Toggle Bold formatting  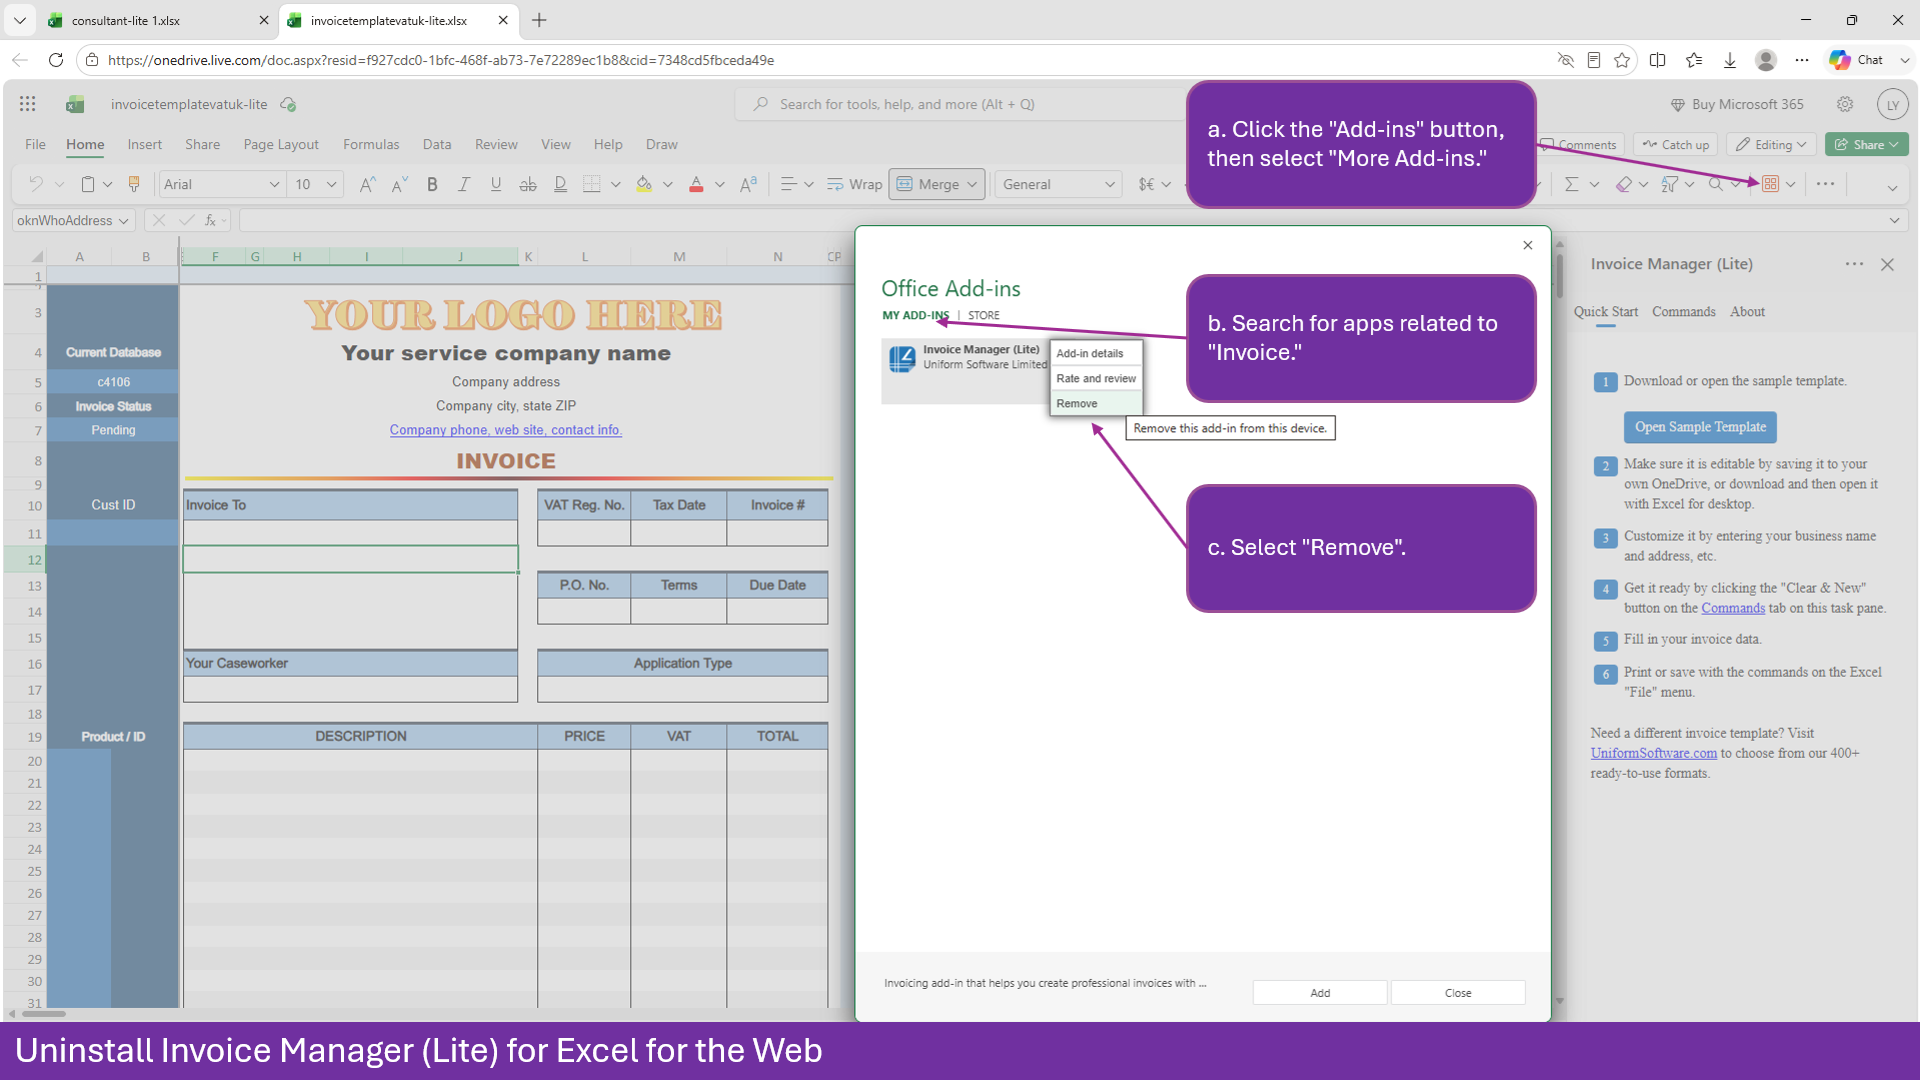432,184
